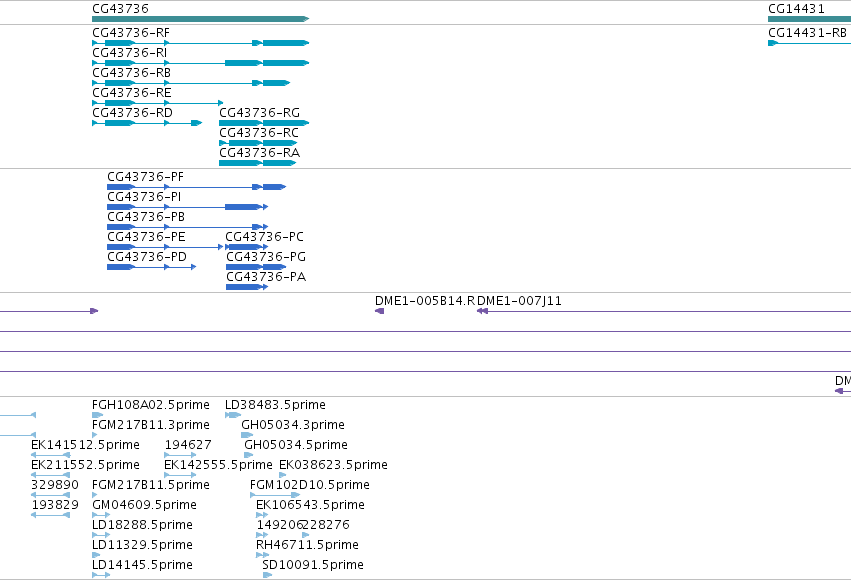
Task: Click the CG43736-RE transcript label
Action: tap(132, 93)
